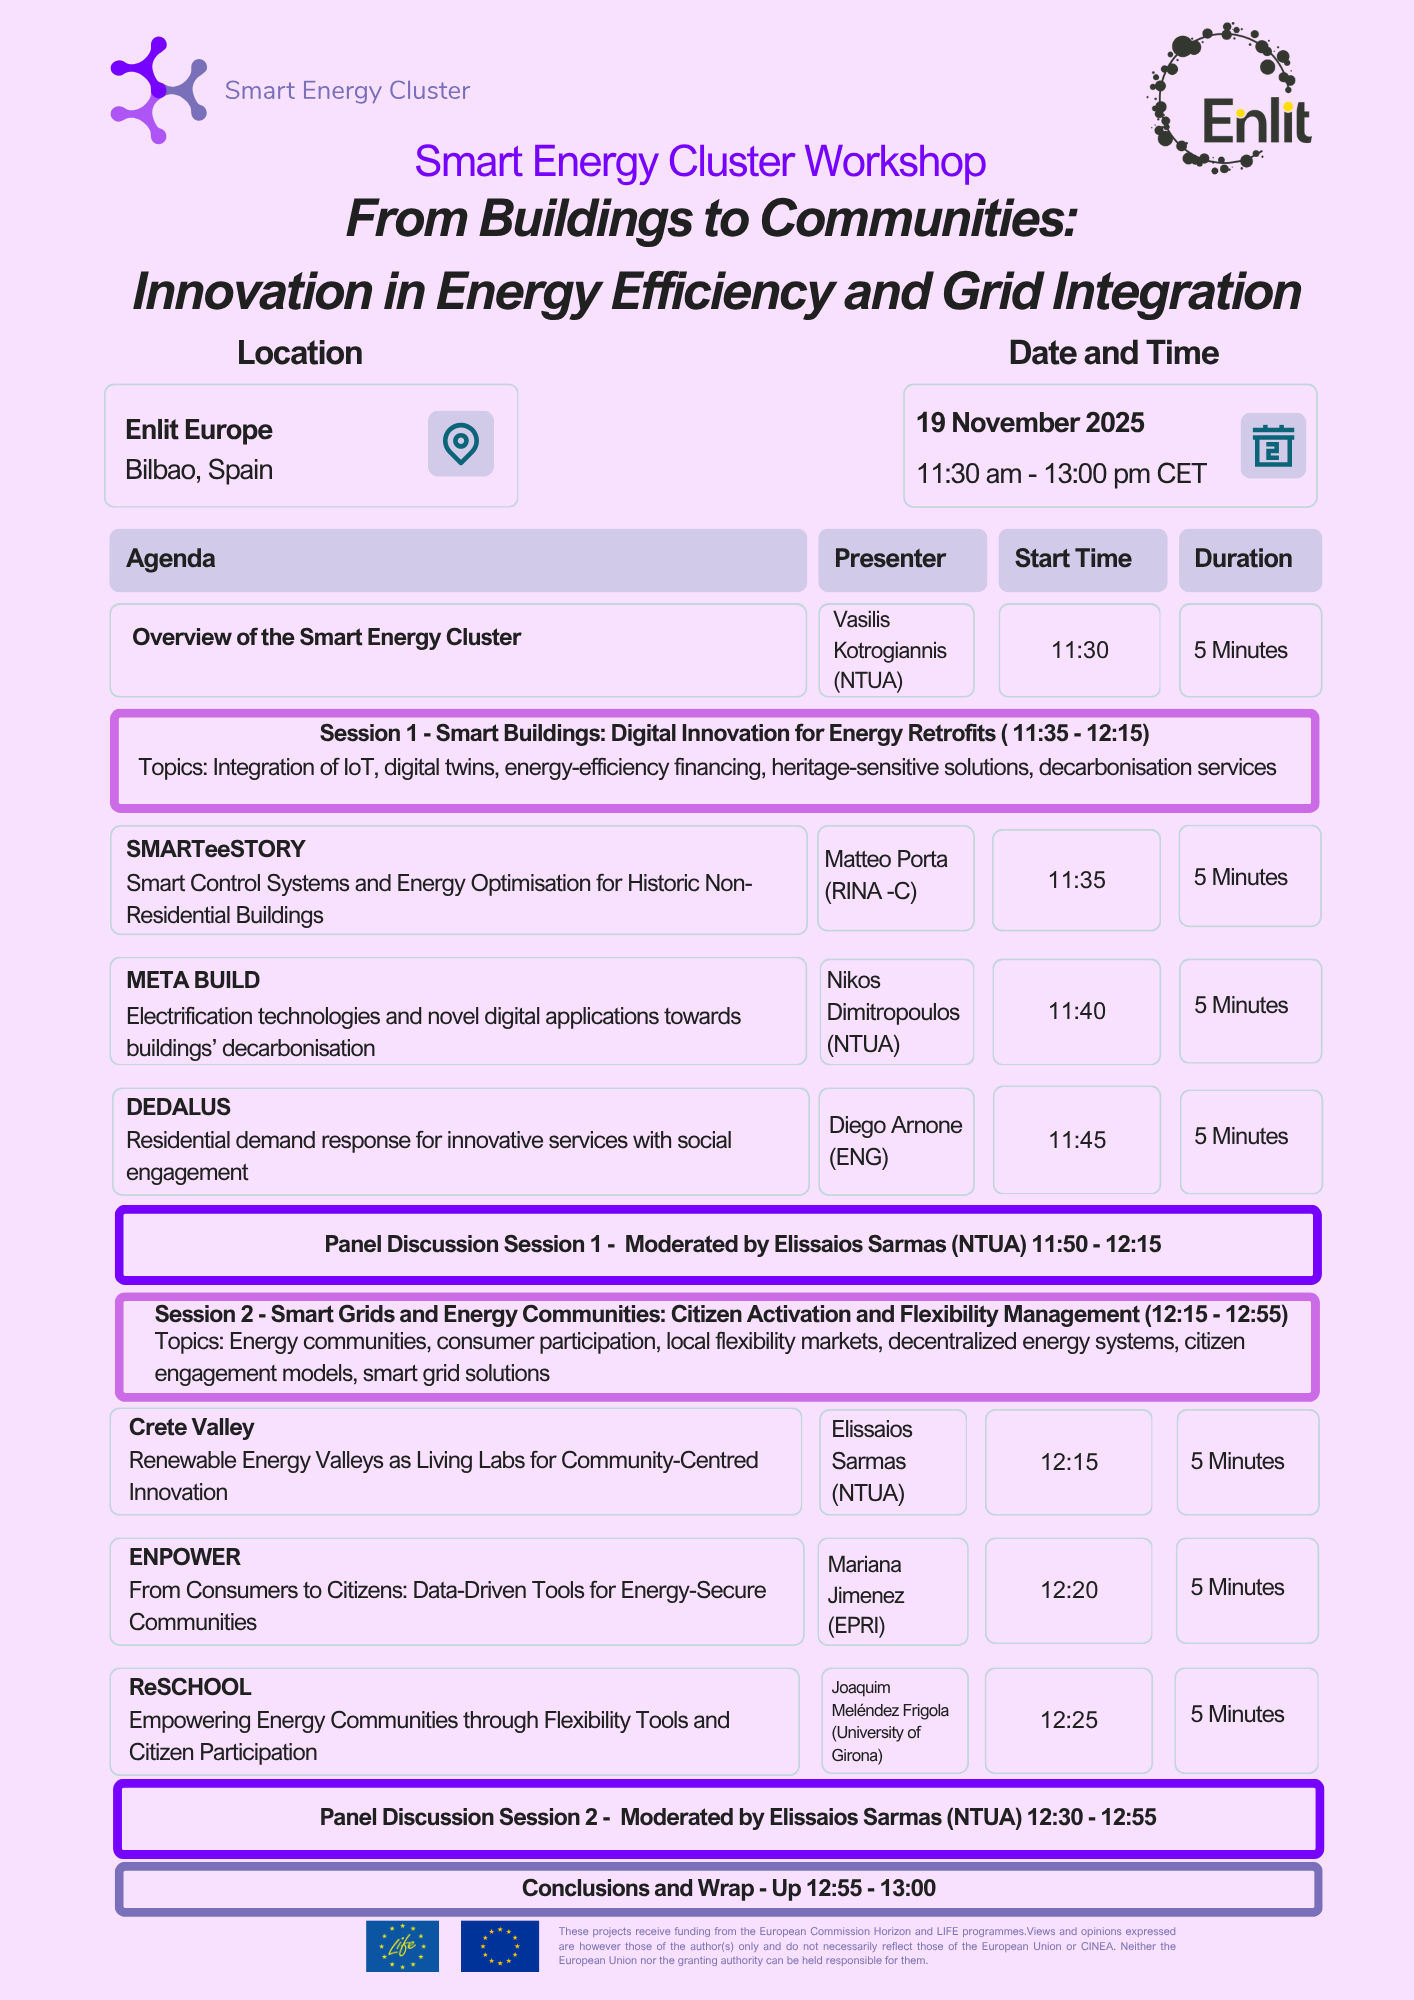The width and height of the screenshot is (1414, 2000).
Task: Click the 'Crete Valley' agenda item
Action: [456, 1461]
